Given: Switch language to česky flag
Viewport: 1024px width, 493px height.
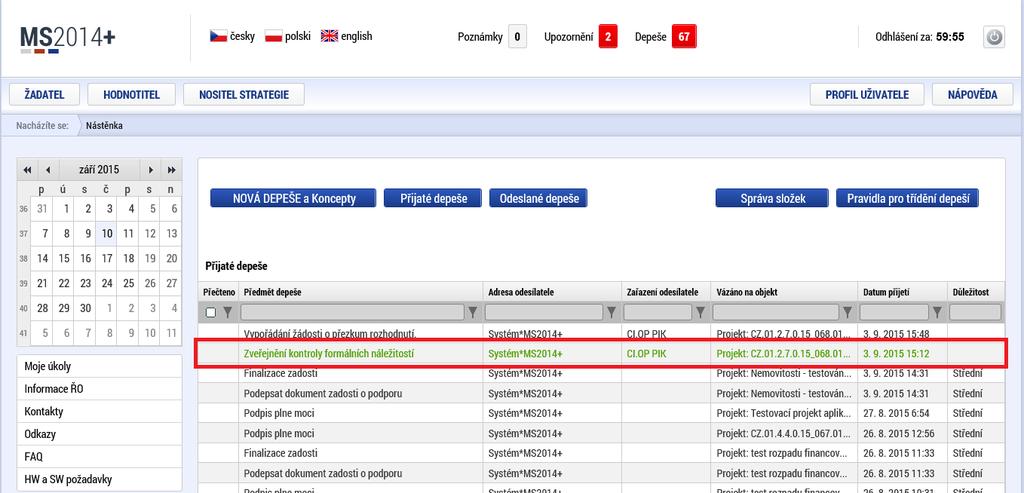Looking at the screenshot, I should coord(218,36).
